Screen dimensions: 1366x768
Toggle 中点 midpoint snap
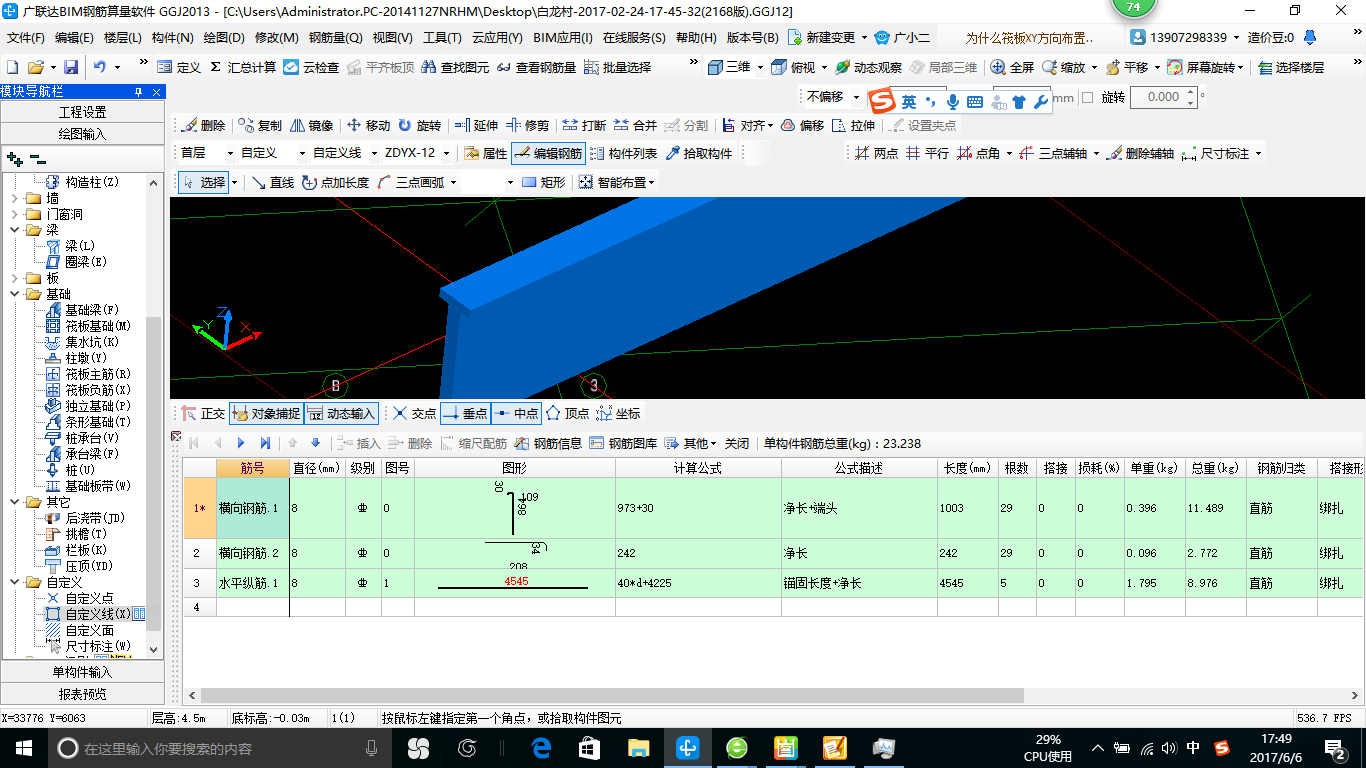tap(516, 413)
